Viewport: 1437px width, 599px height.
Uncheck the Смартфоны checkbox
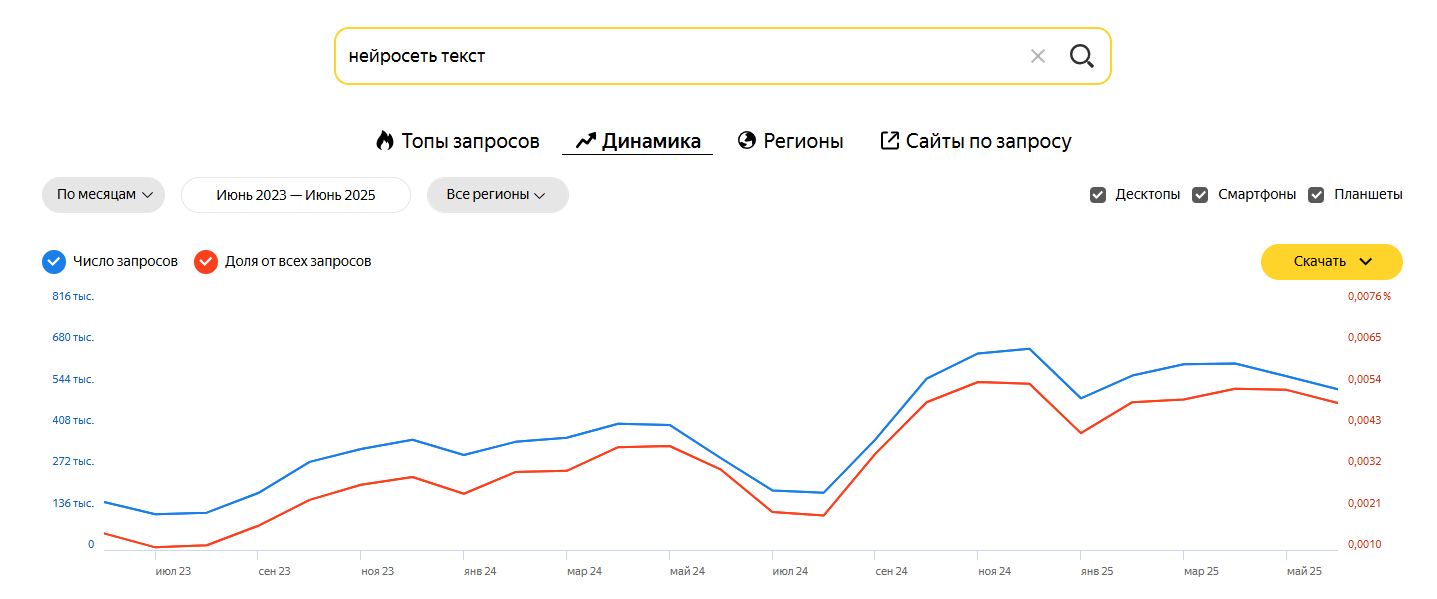pos(1200,195)
